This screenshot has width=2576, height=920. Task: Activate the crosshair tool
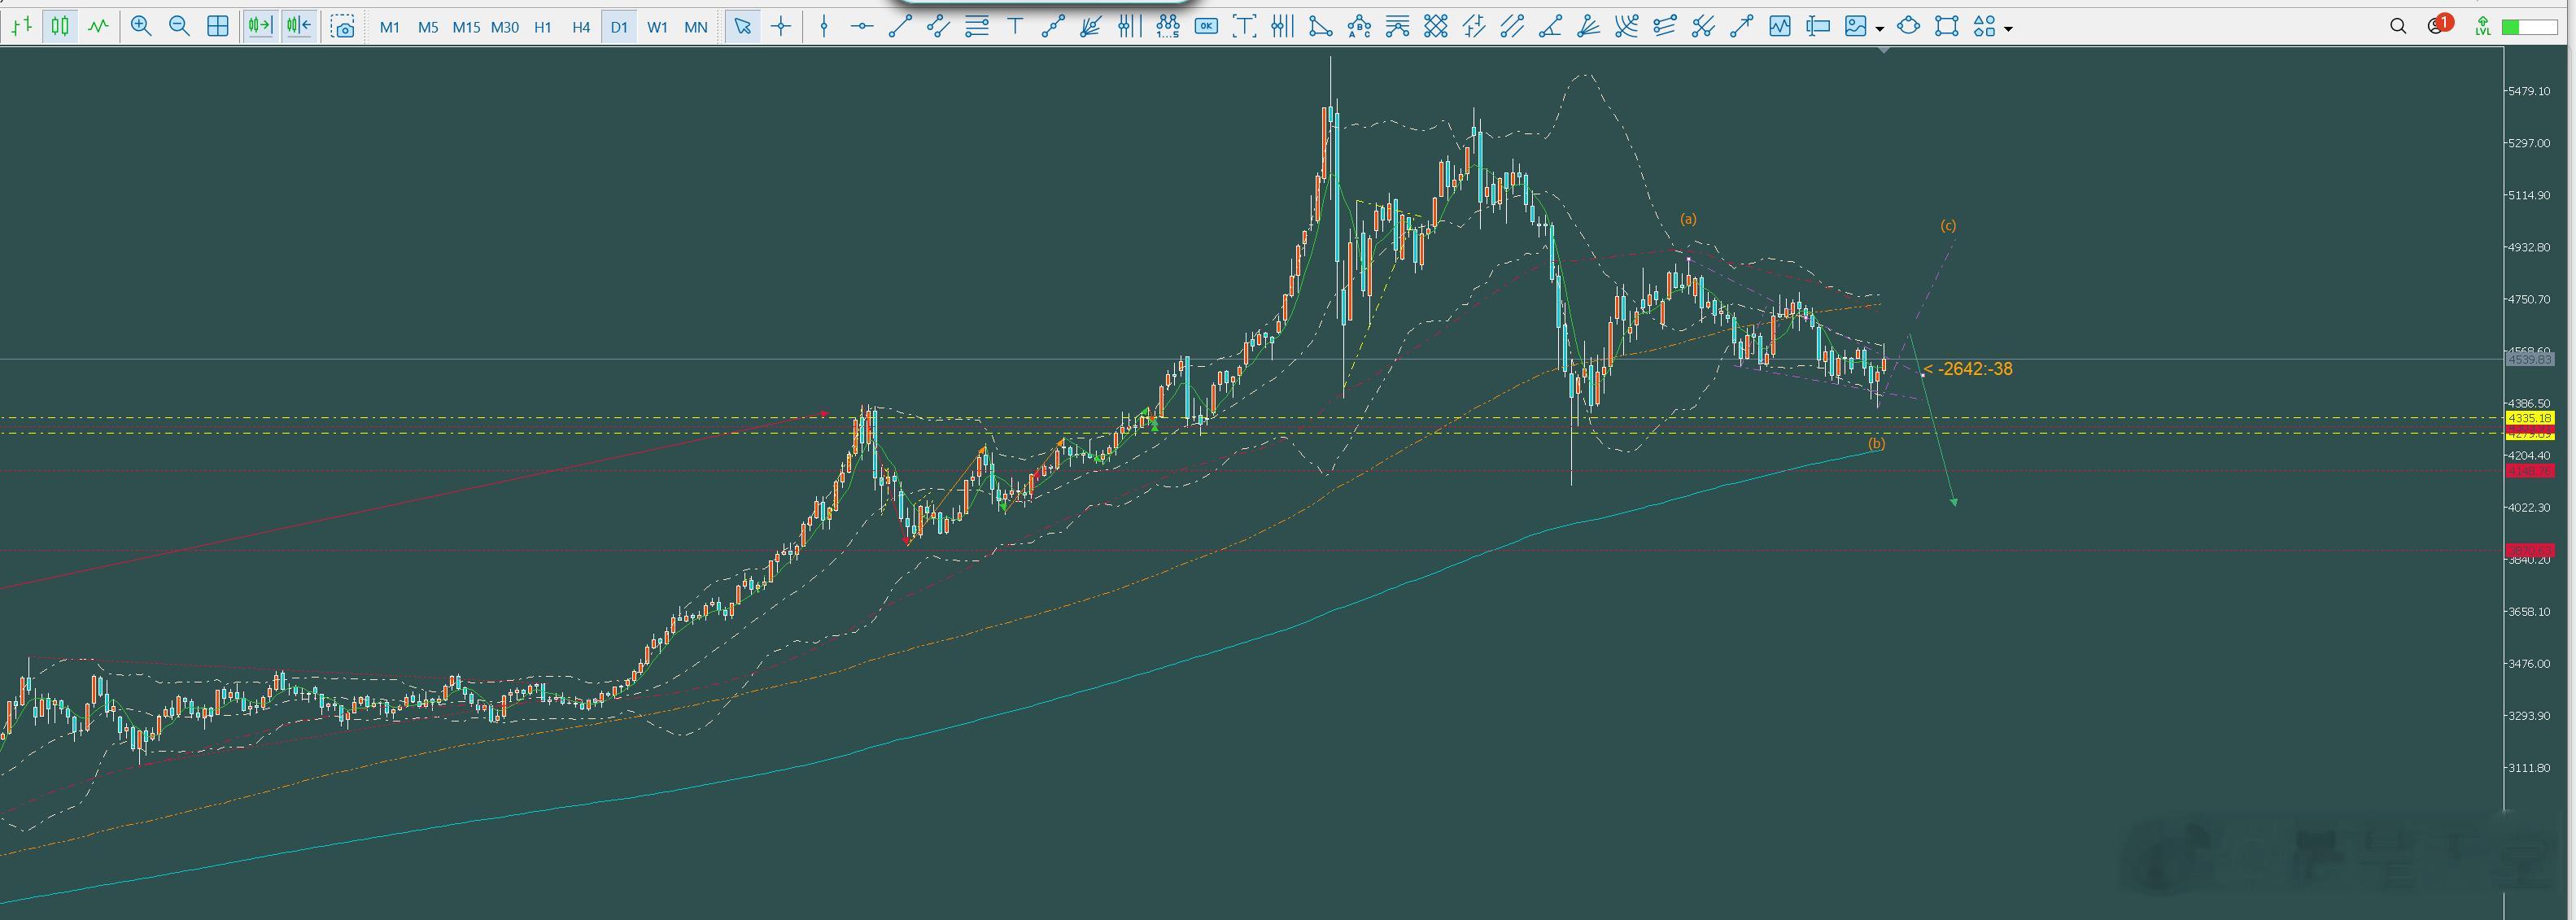pos(781,27)
